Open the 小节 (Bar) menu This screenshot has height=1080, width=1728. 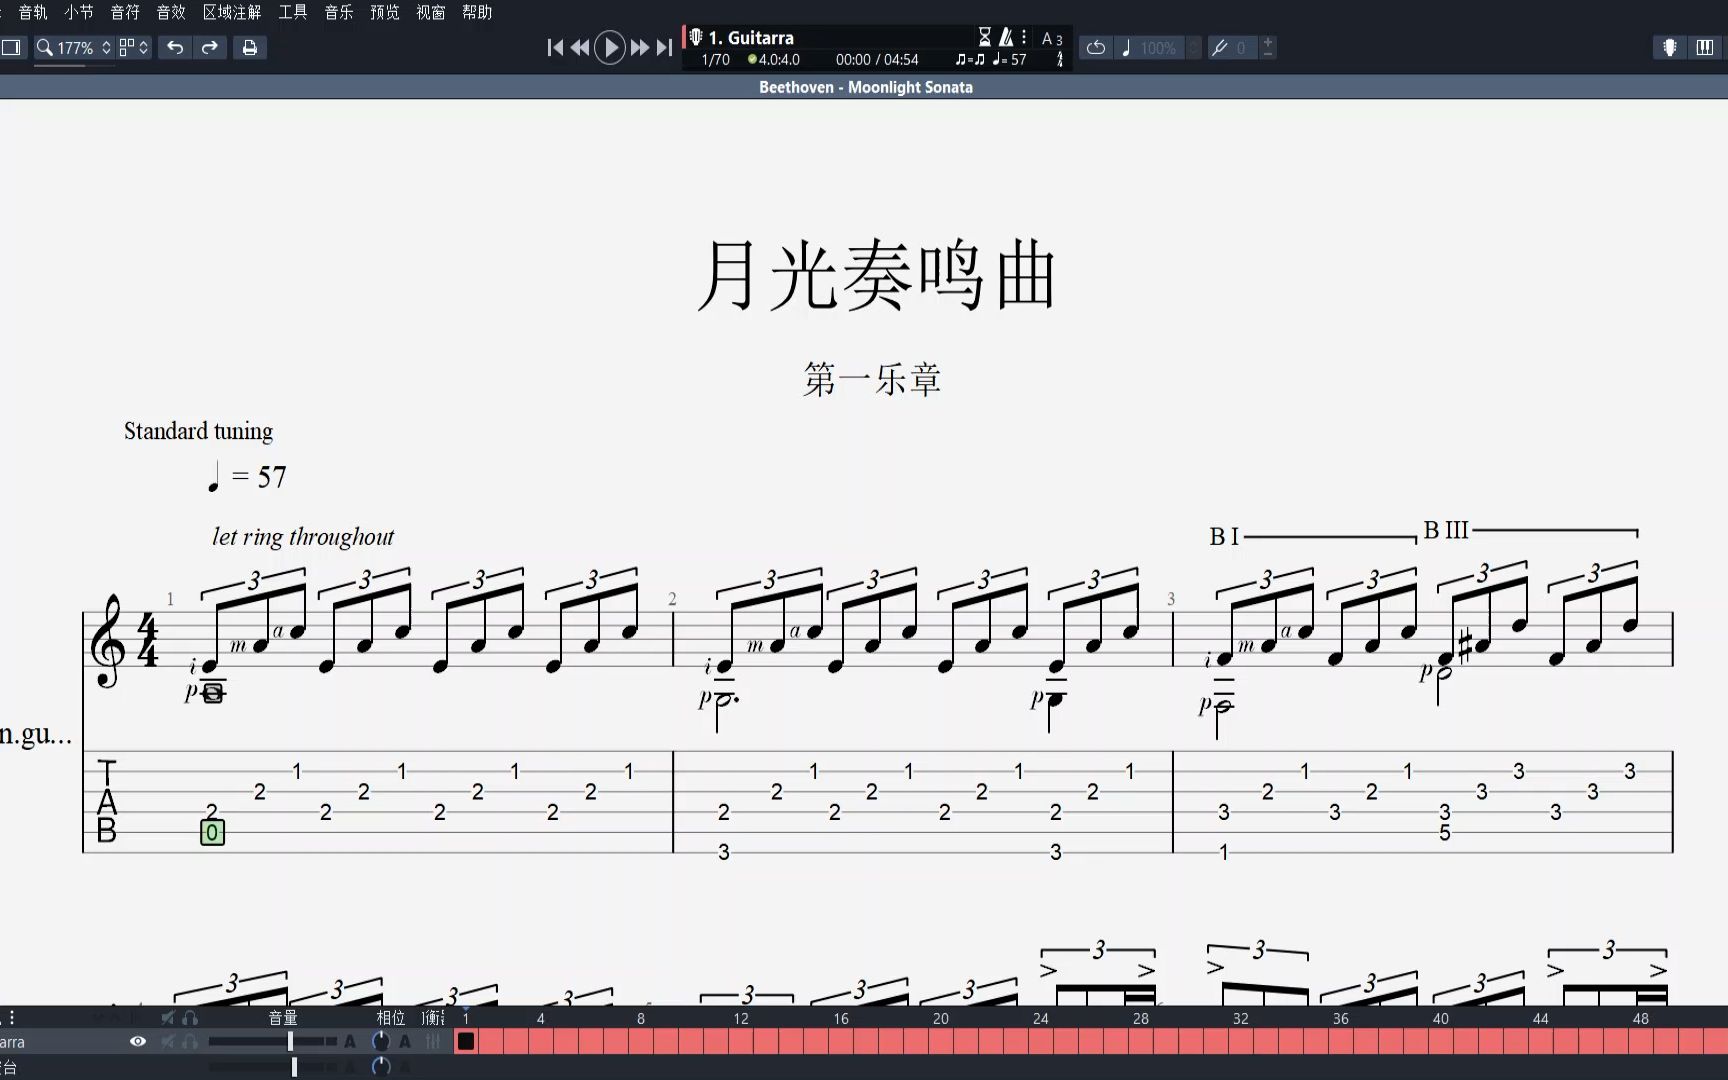click(x=79, y=12)
